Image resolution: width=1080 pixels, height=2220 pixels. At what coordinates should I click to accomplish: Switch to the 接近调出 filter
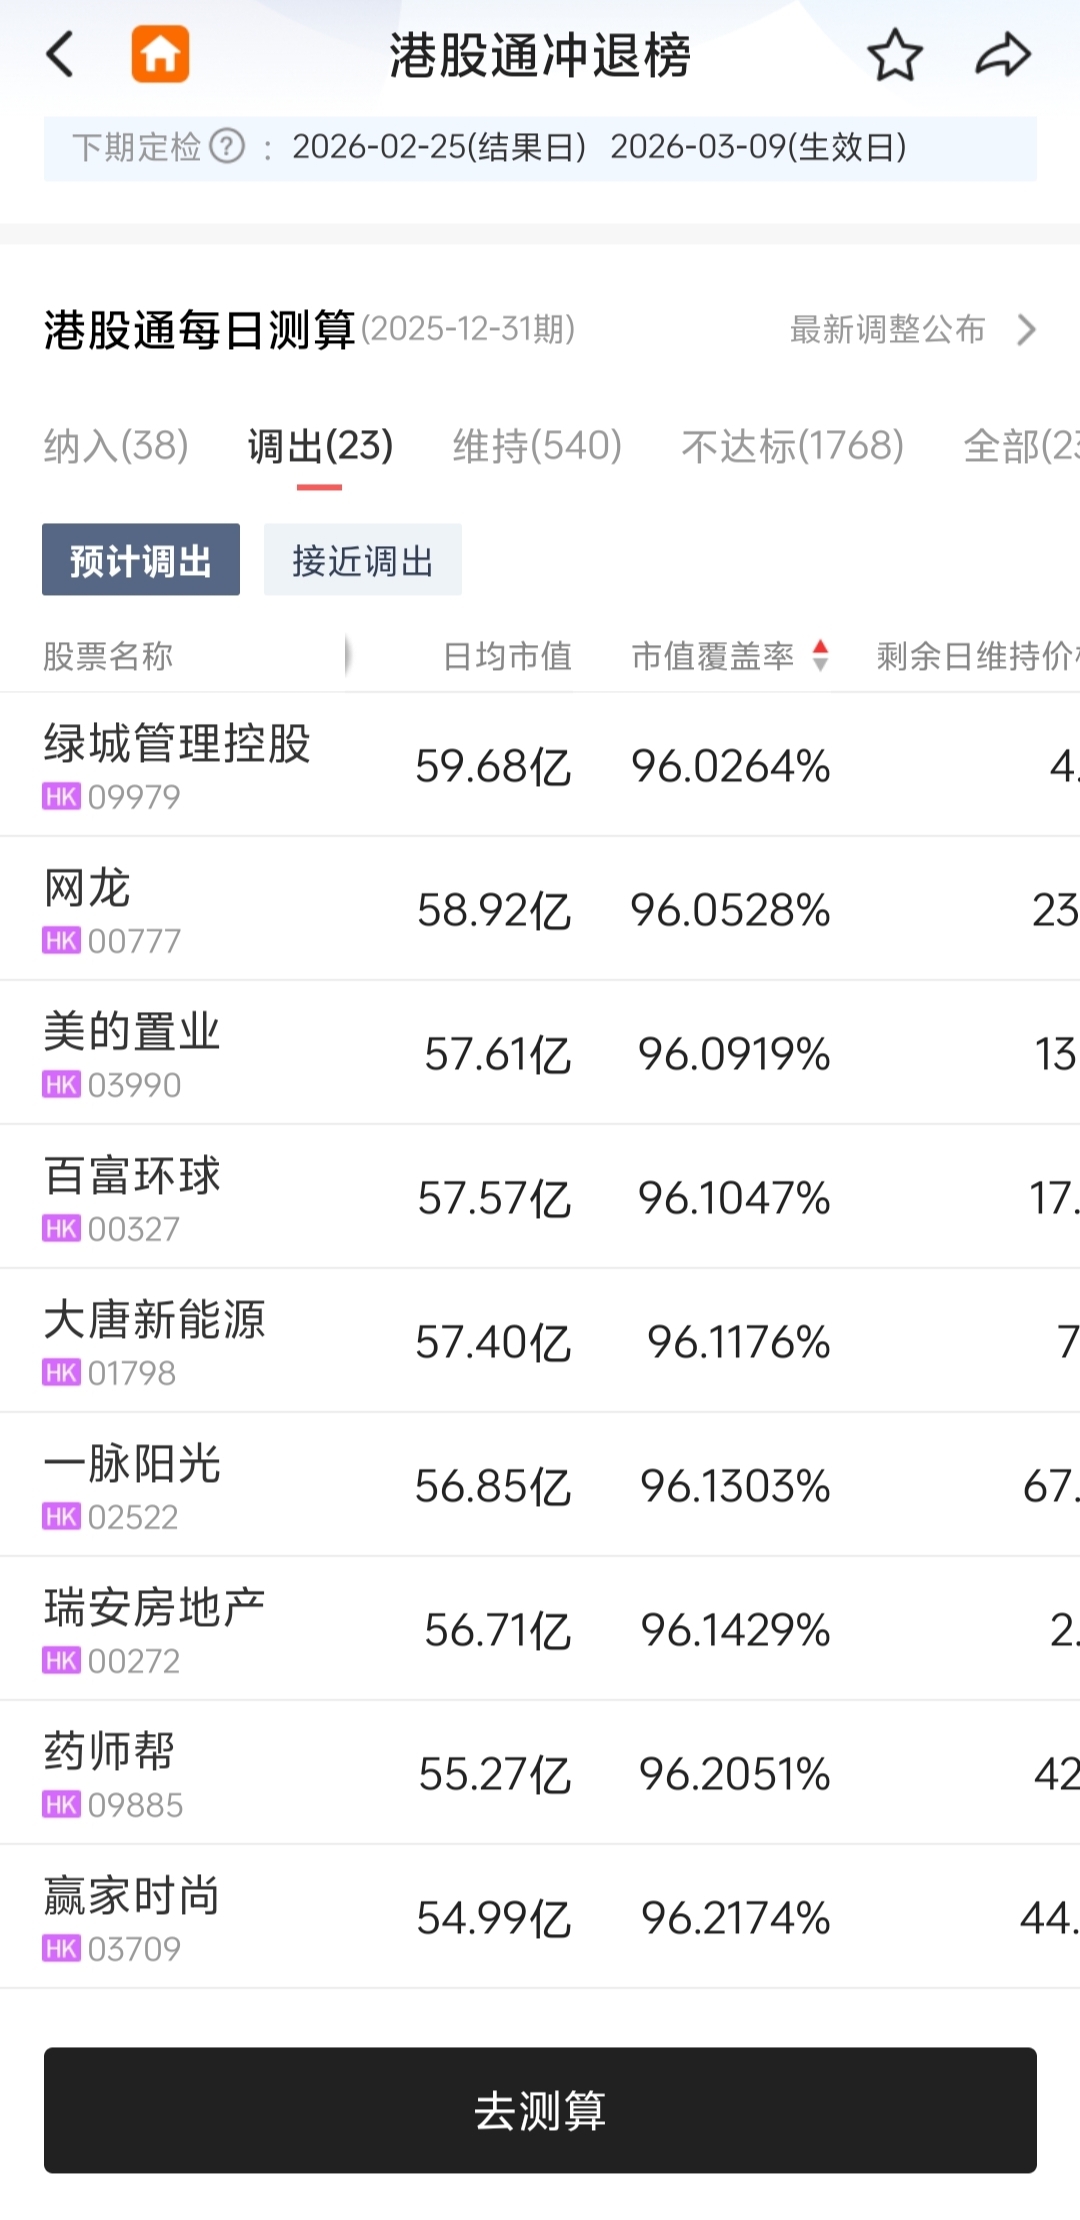363,559
